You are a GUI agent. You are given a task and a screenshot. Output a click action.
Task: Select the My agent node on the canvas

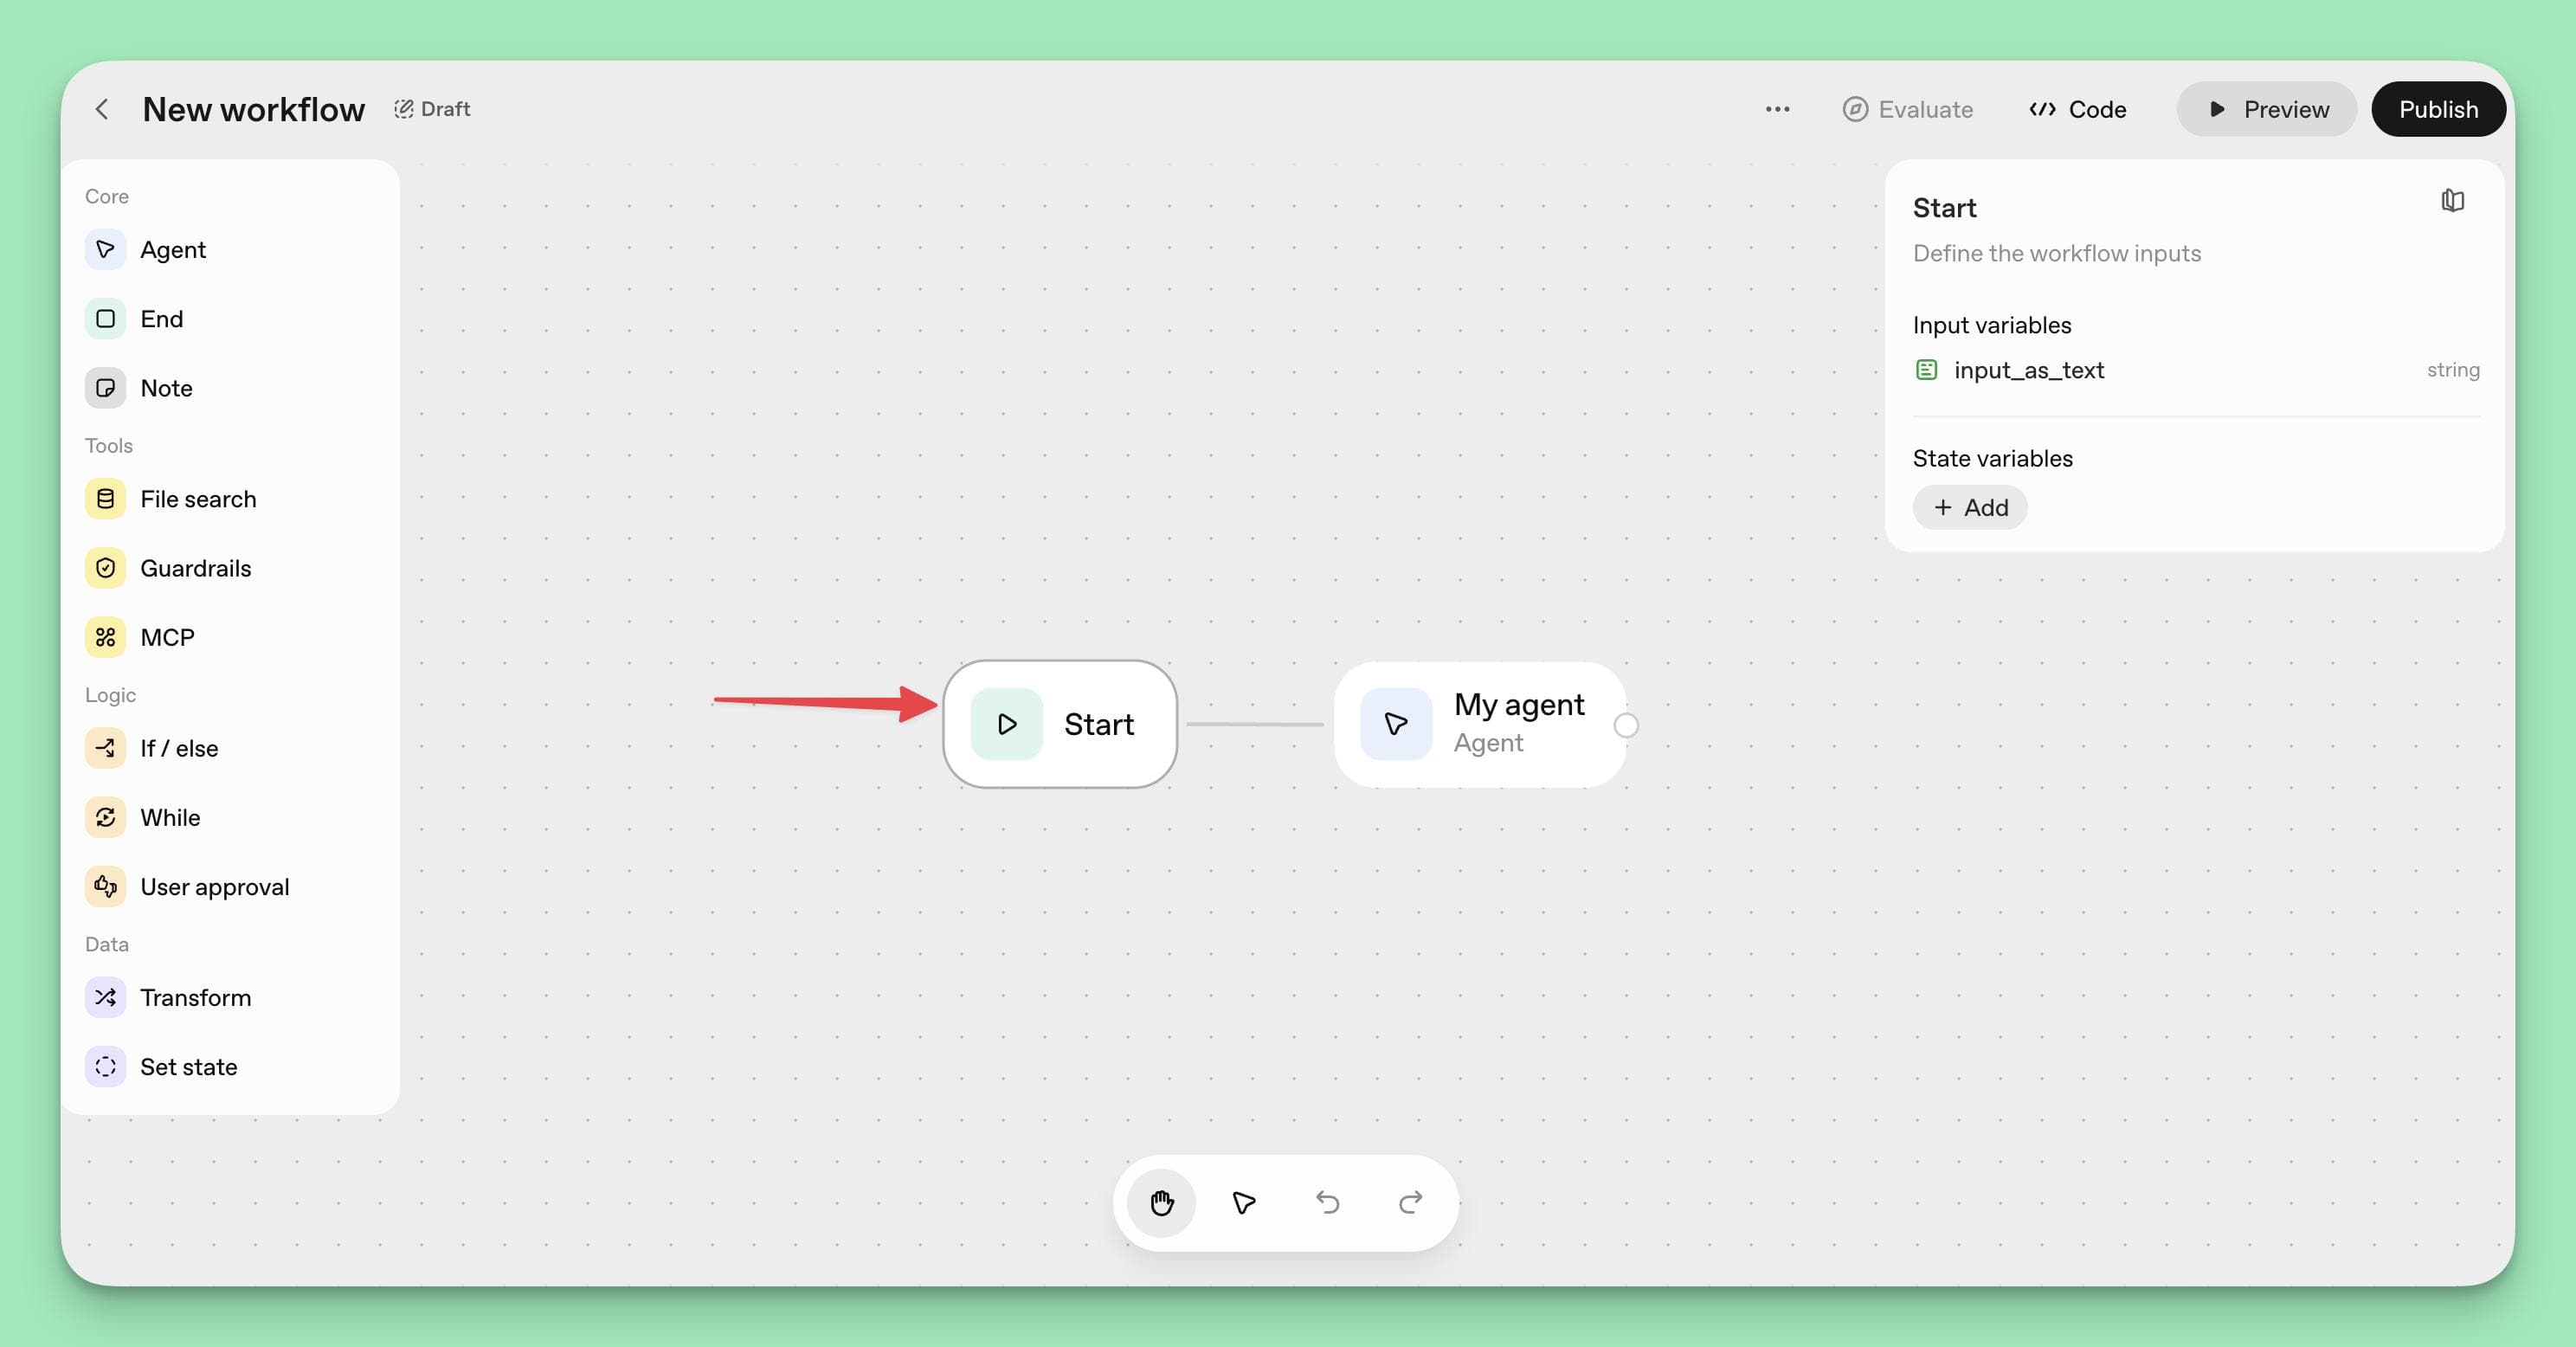[x=1480, y=722]
